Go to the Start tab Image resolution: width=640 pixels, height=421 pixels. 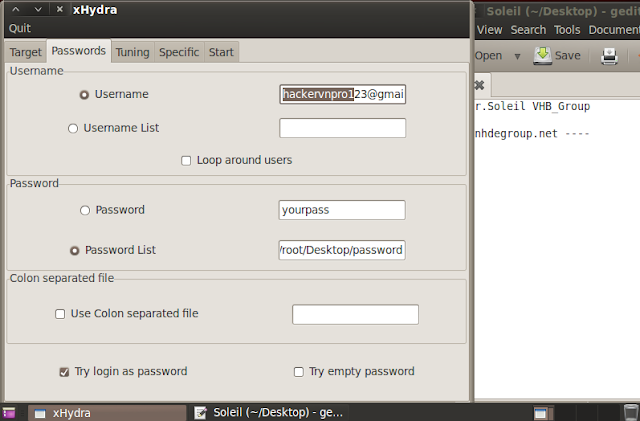(221, 52)
